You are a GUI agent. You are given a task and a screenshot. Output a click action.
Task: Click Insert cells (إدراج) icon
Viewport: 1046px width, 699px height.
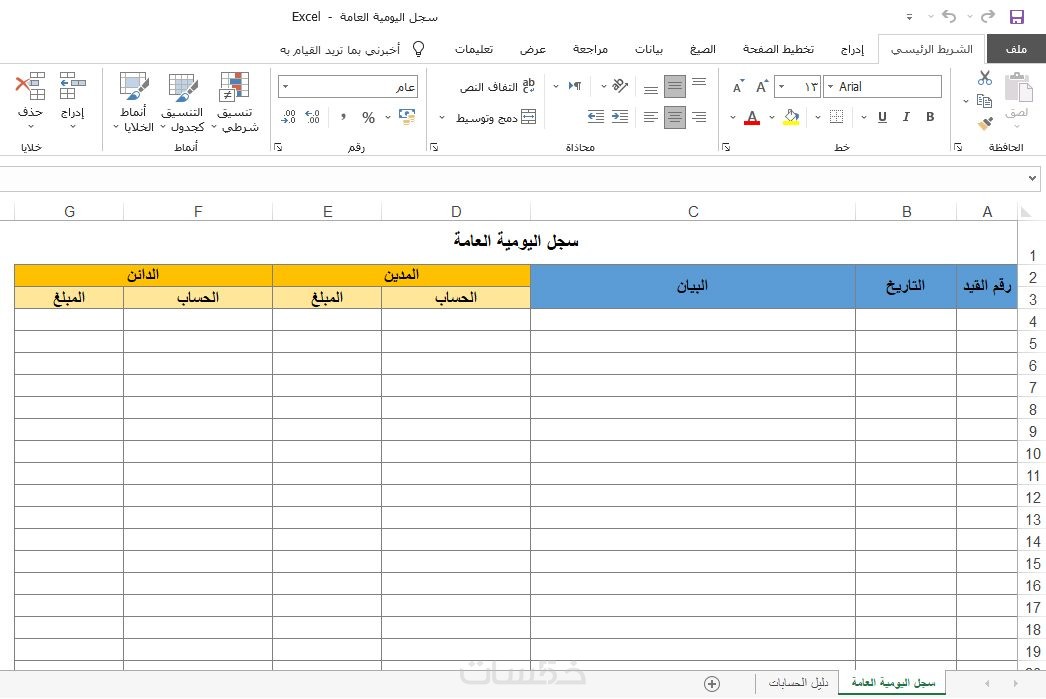[x=72, y=100]
